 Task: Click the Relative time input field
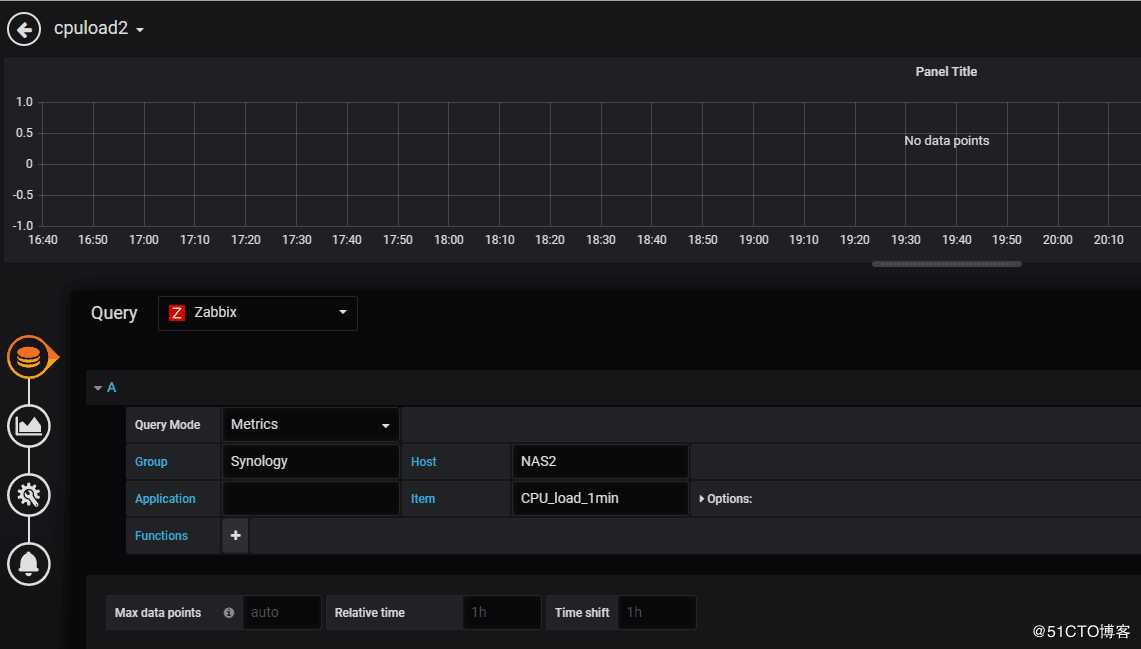click(x=502, y=613)
